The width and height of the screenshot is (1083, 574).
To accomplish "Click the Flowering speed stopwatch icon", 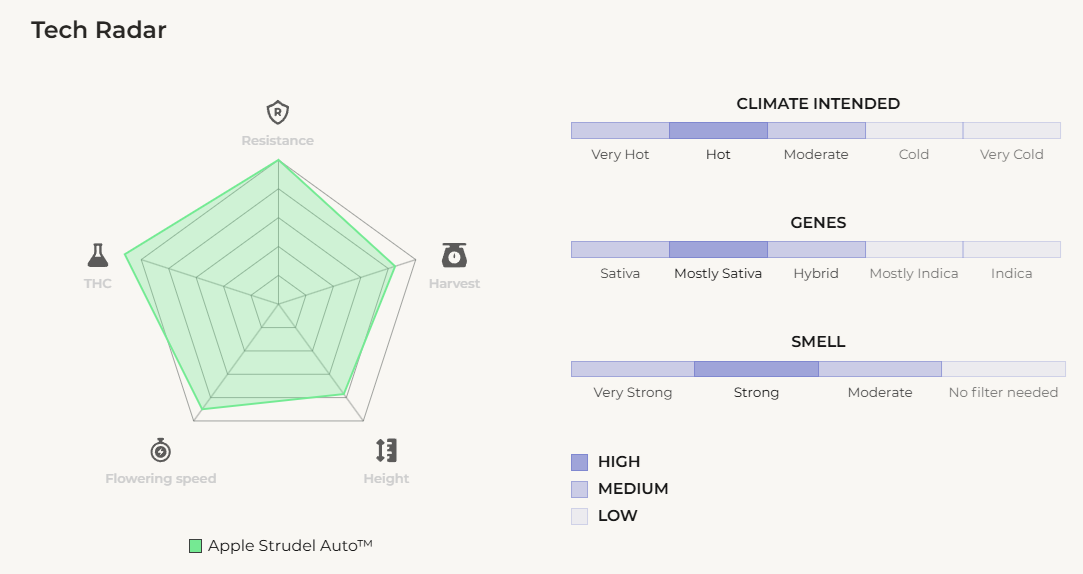I will click(161, 450).
